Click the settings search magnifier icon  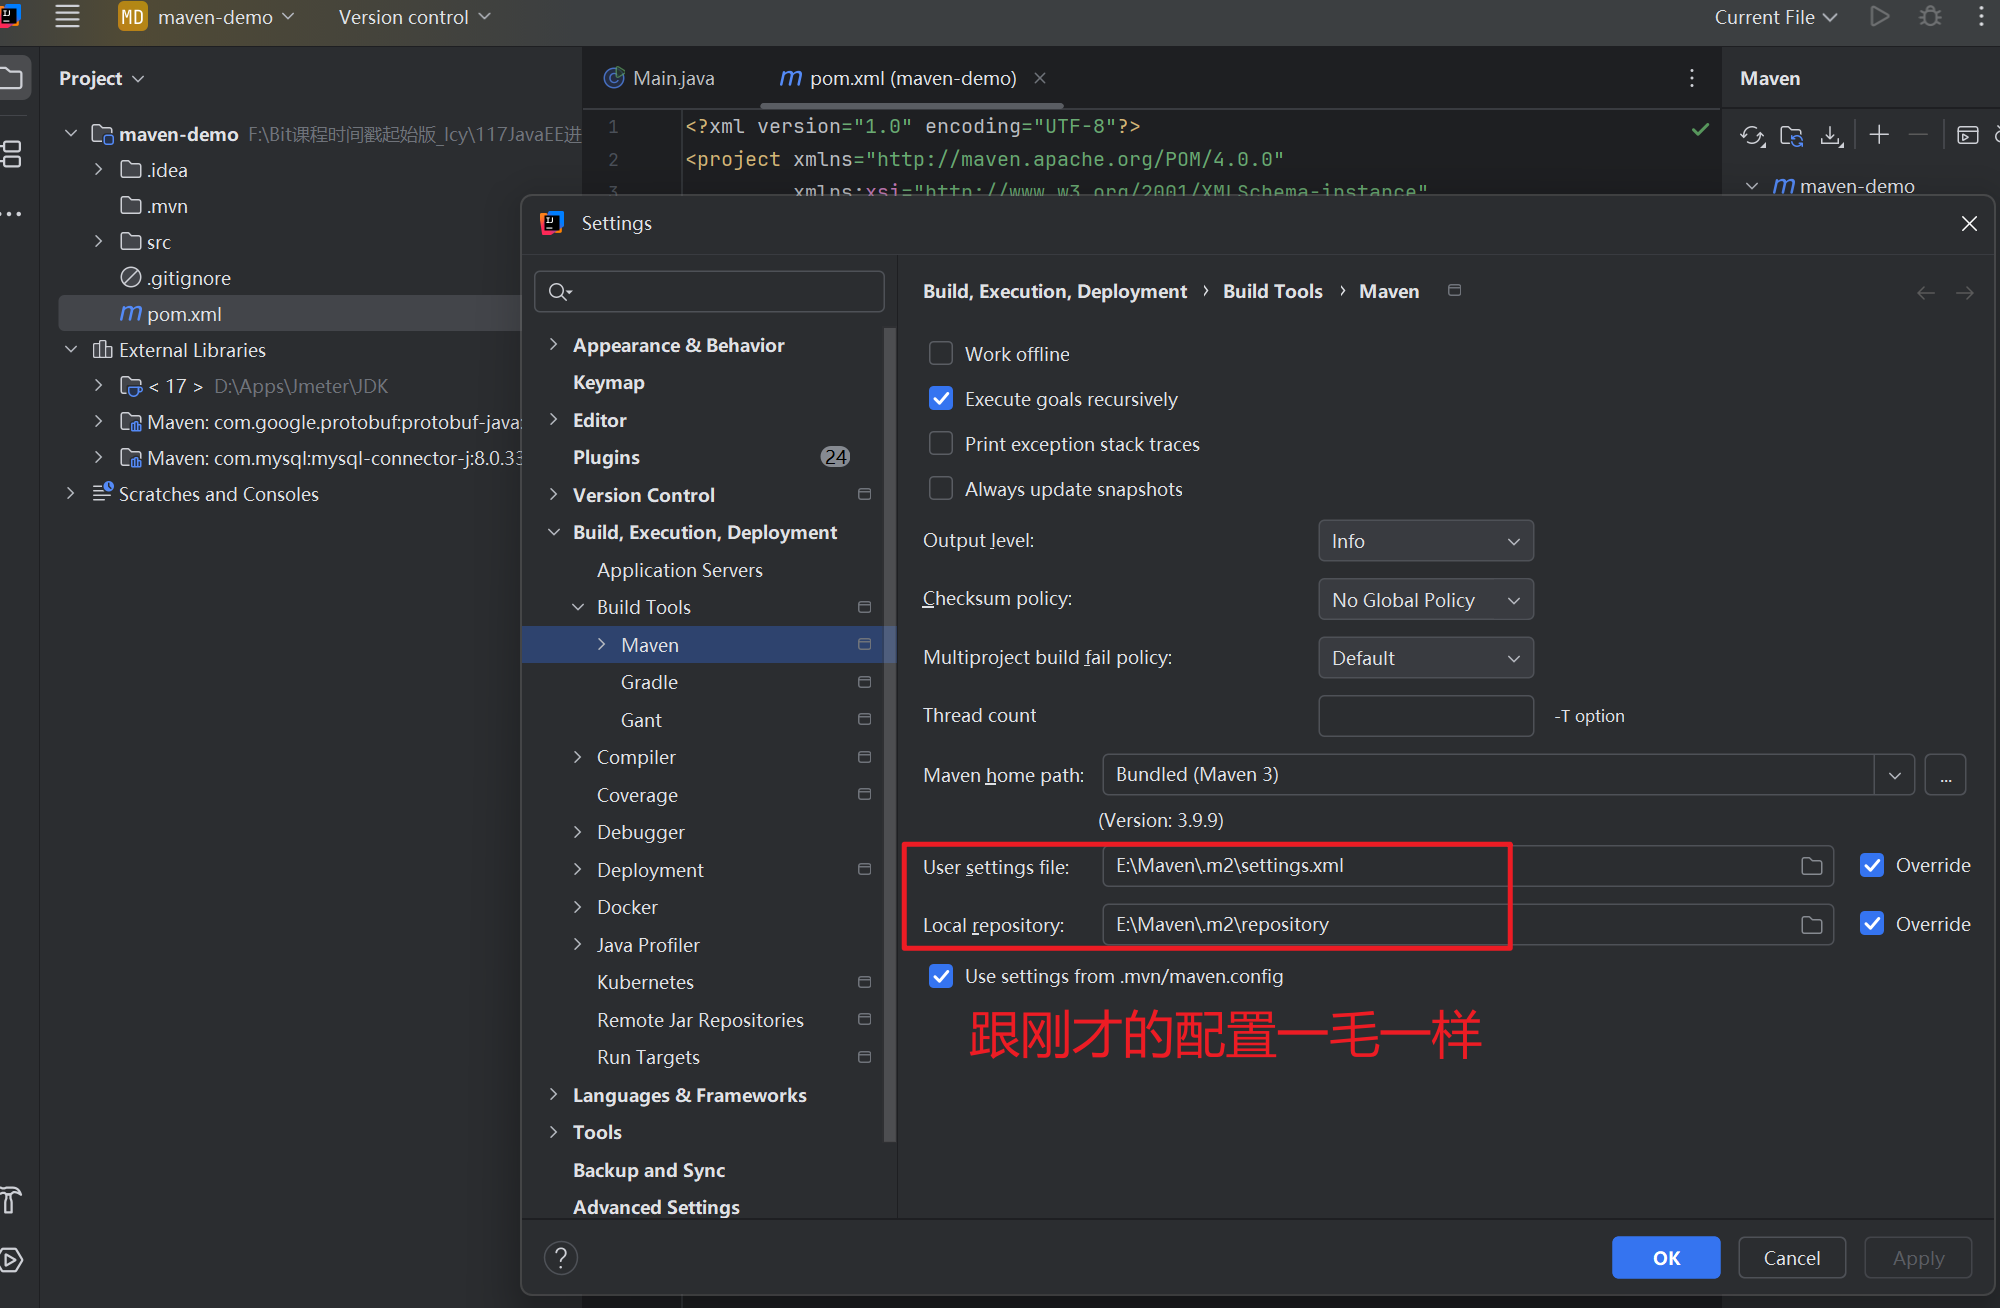click(x=559, y=291)
